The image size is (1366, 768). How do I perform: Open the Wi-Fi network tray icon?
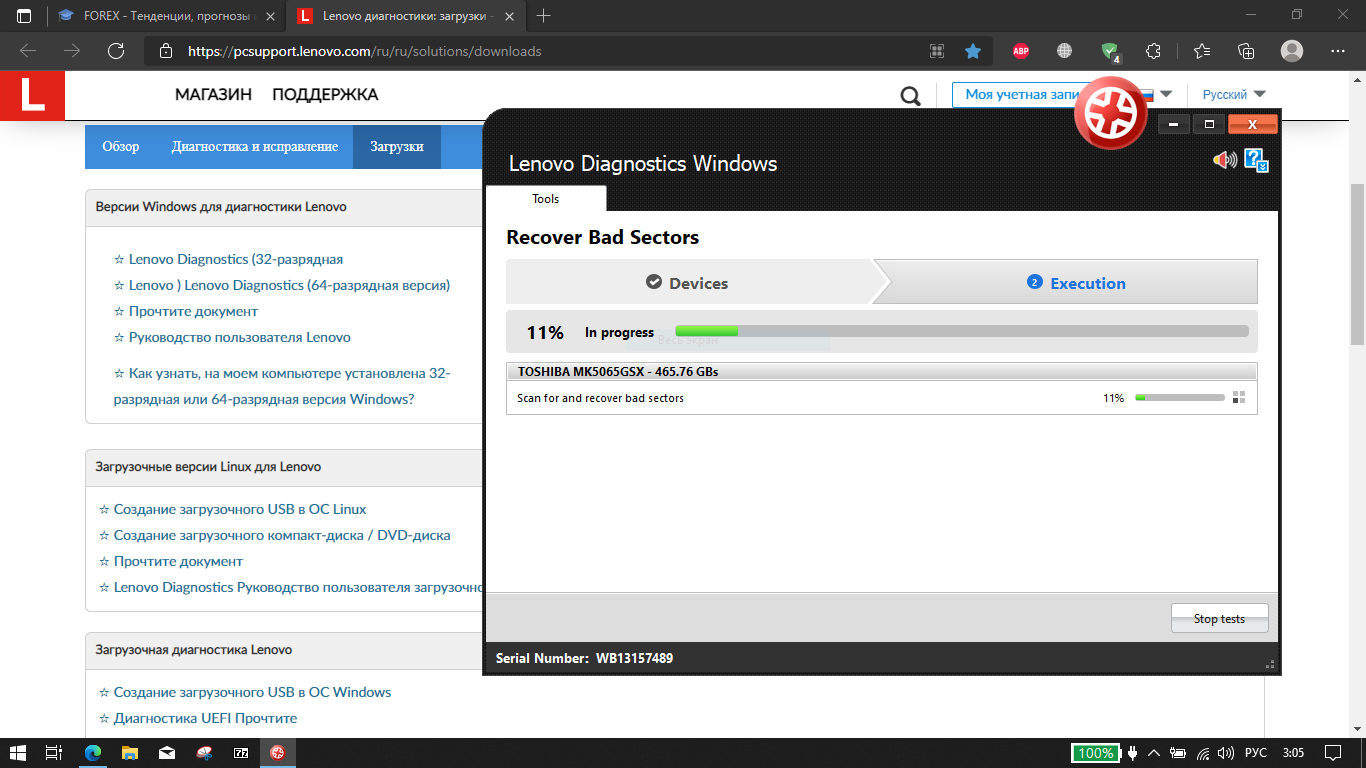[1203, 753]
